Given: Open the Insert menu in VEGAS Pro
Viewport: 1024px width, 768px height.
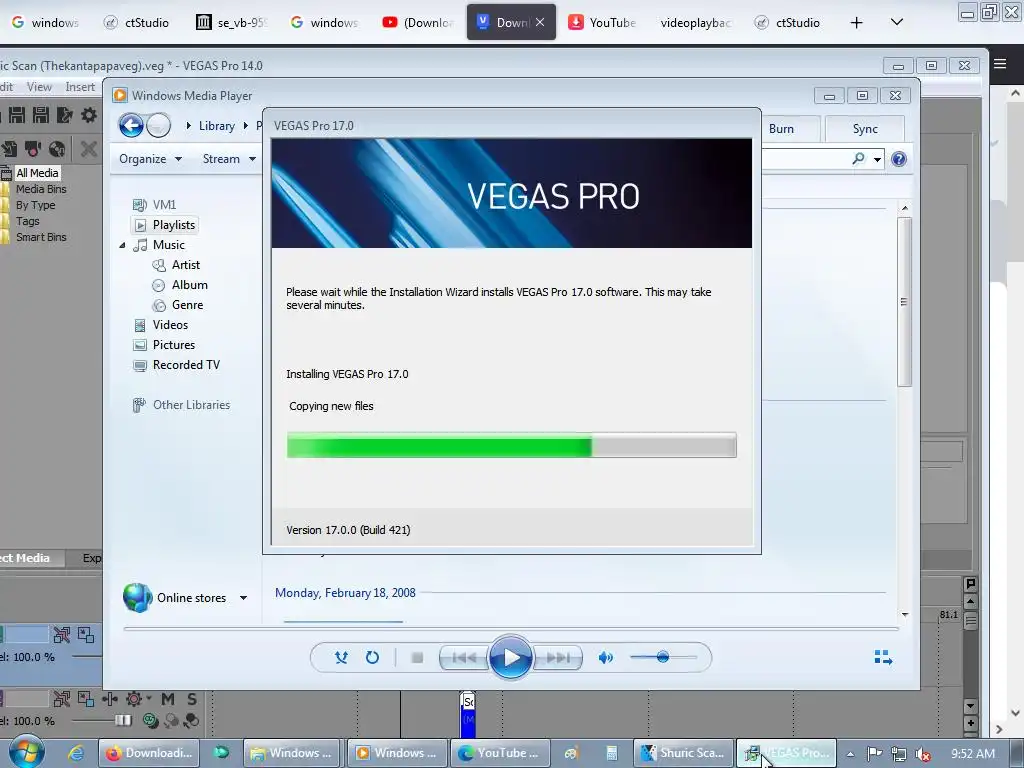Looking at the screenshot, I should tap(80, 86).
